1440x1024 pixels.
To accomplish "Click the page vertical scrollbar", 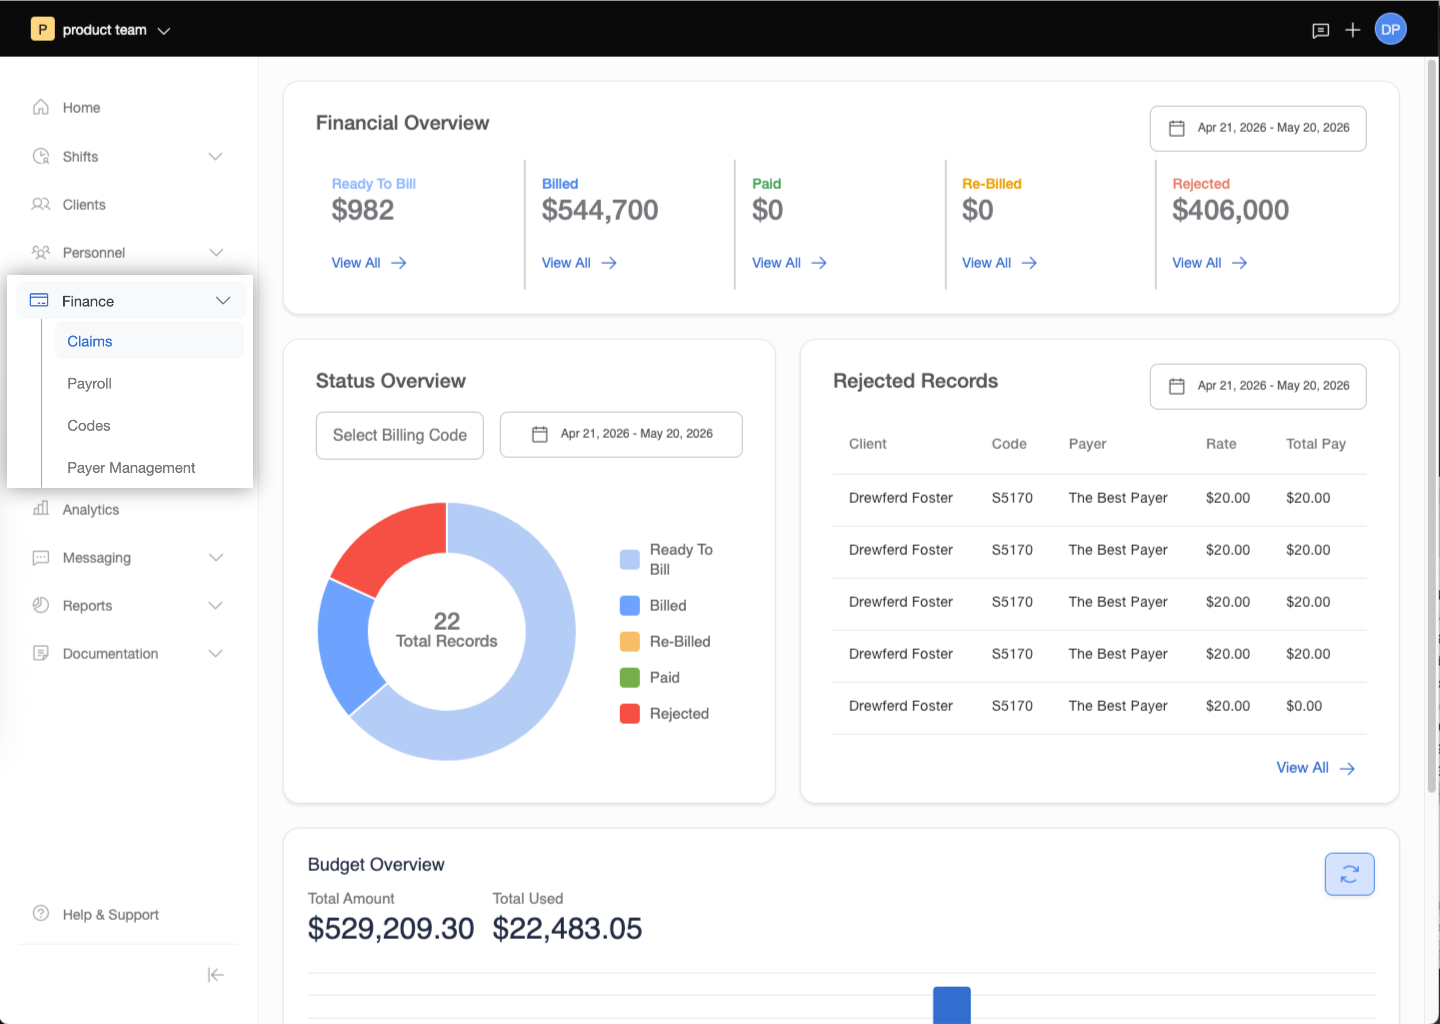I will (x=1431, y=425).
